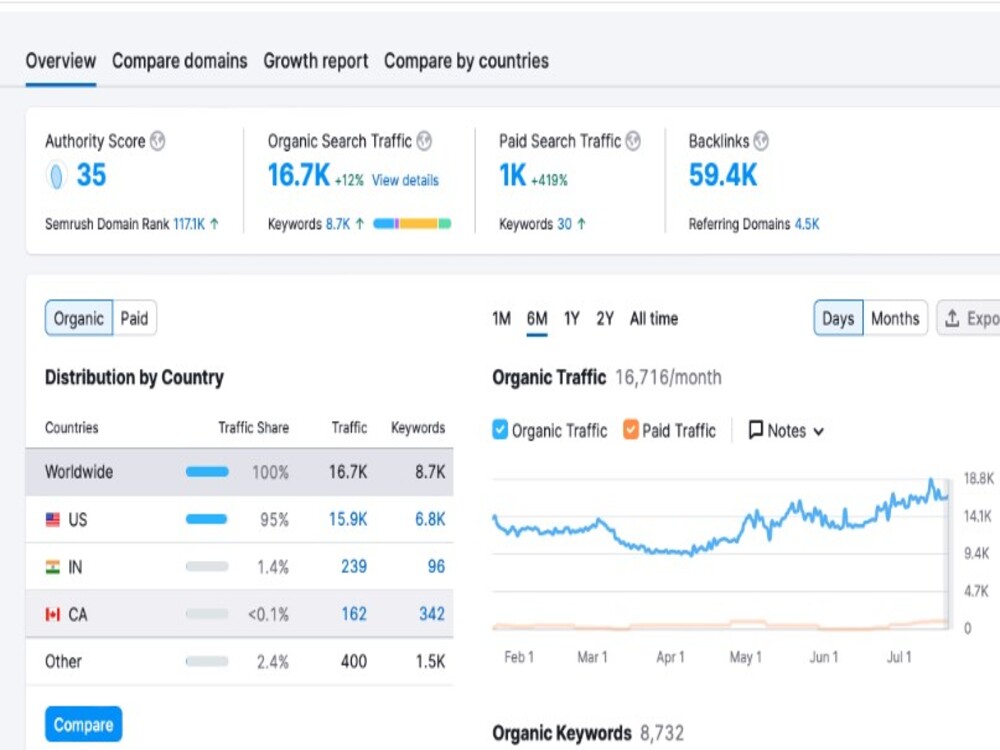This screenshot has width=1000, height=750.
Task: Click the India flag icon
Action: pyautogui.click(x=52, y=566)
